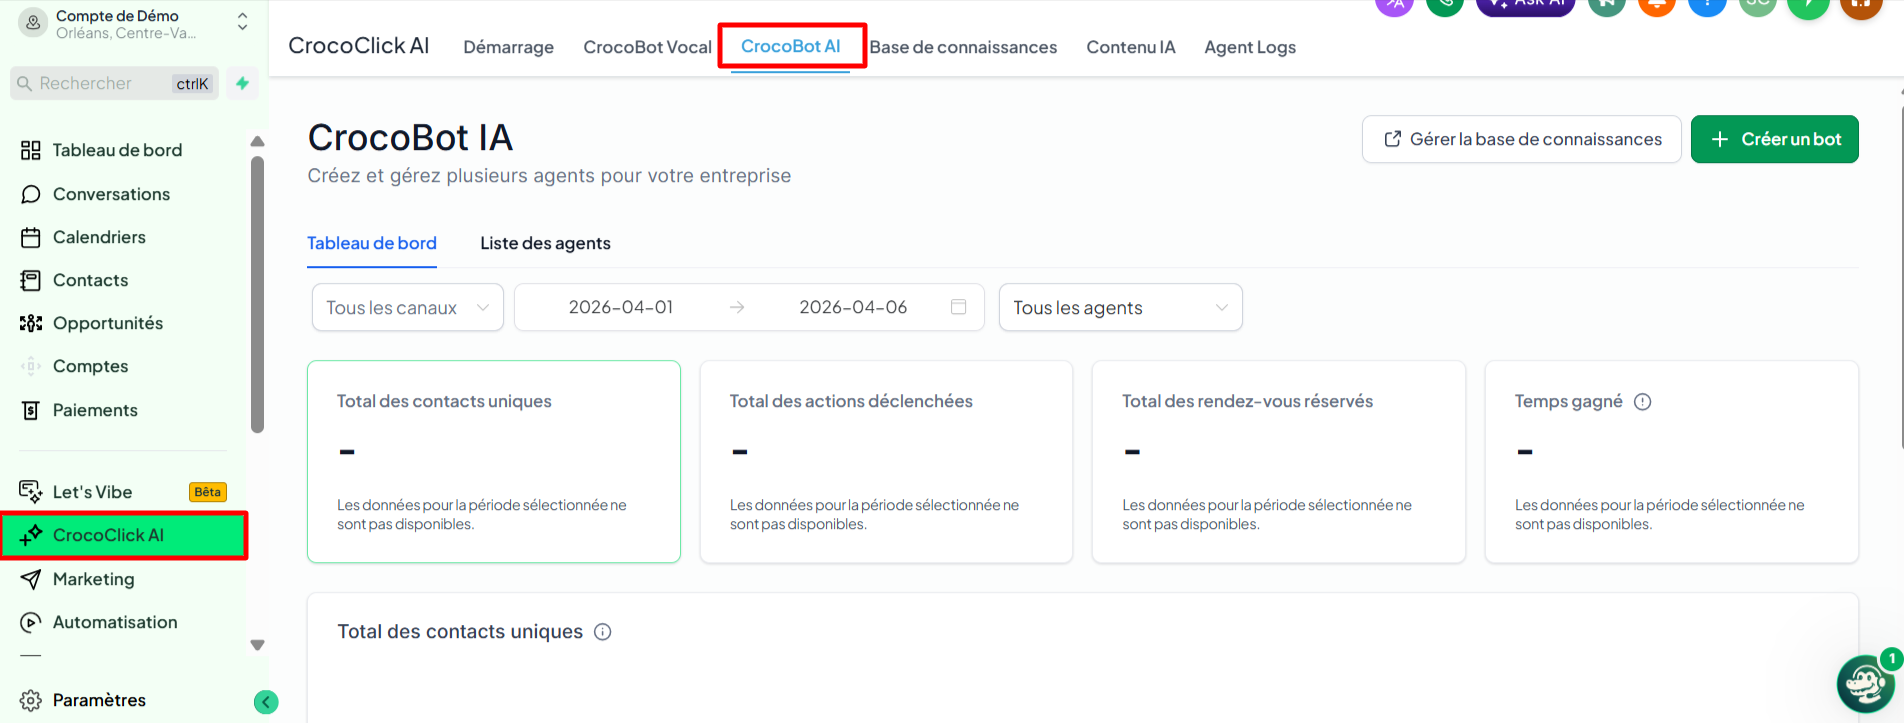Collapse the sidebar with the green chevron
The image size is (1904, 723).
coord(266,702)
